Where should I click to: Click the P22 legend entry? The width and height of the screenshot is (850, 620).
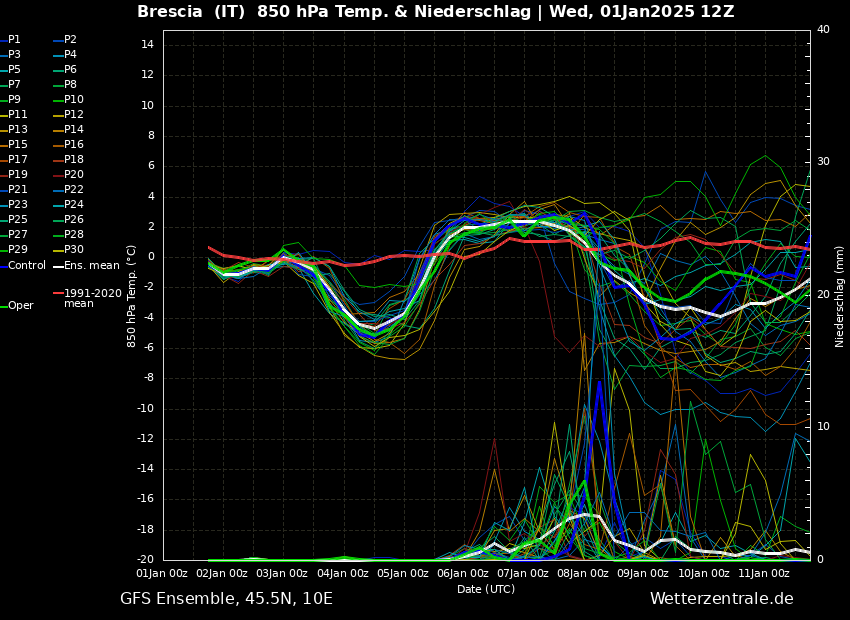click(x=68, y=190)
